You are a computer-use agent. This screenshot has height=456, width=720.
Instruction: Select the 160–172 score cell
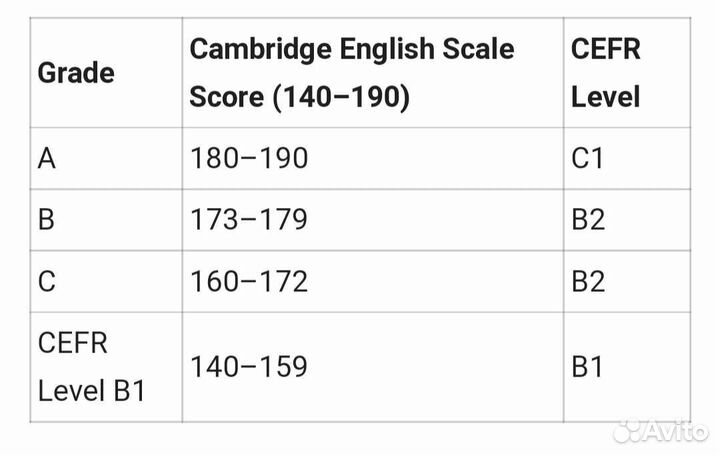[249, 281]
